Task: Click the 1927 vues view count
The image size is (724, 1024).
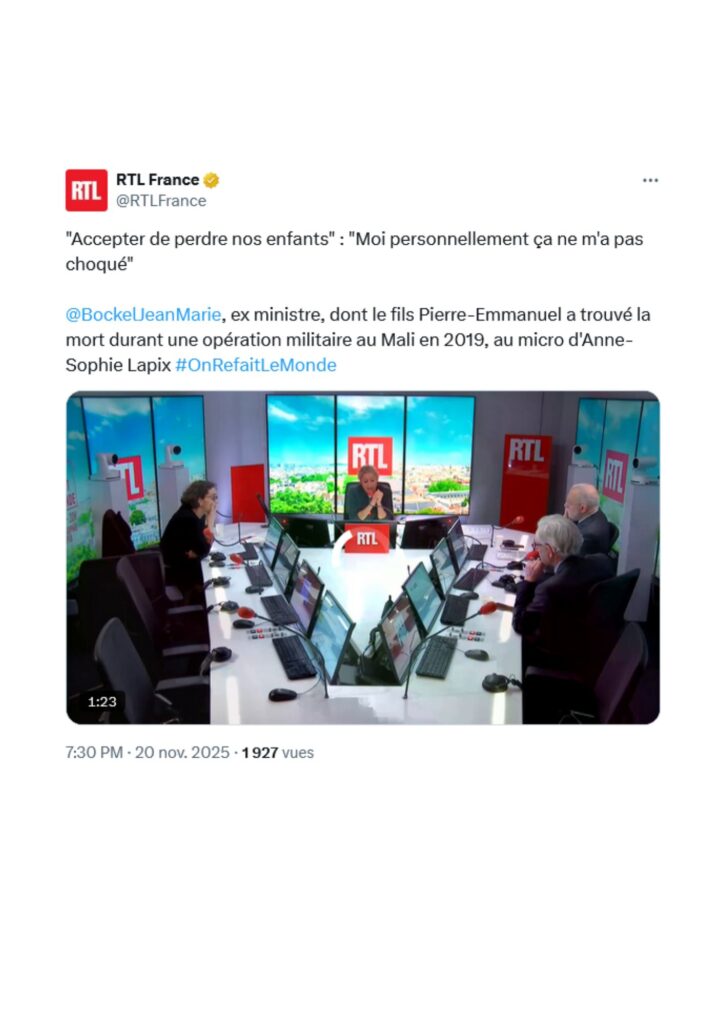Action: (277, 752)
